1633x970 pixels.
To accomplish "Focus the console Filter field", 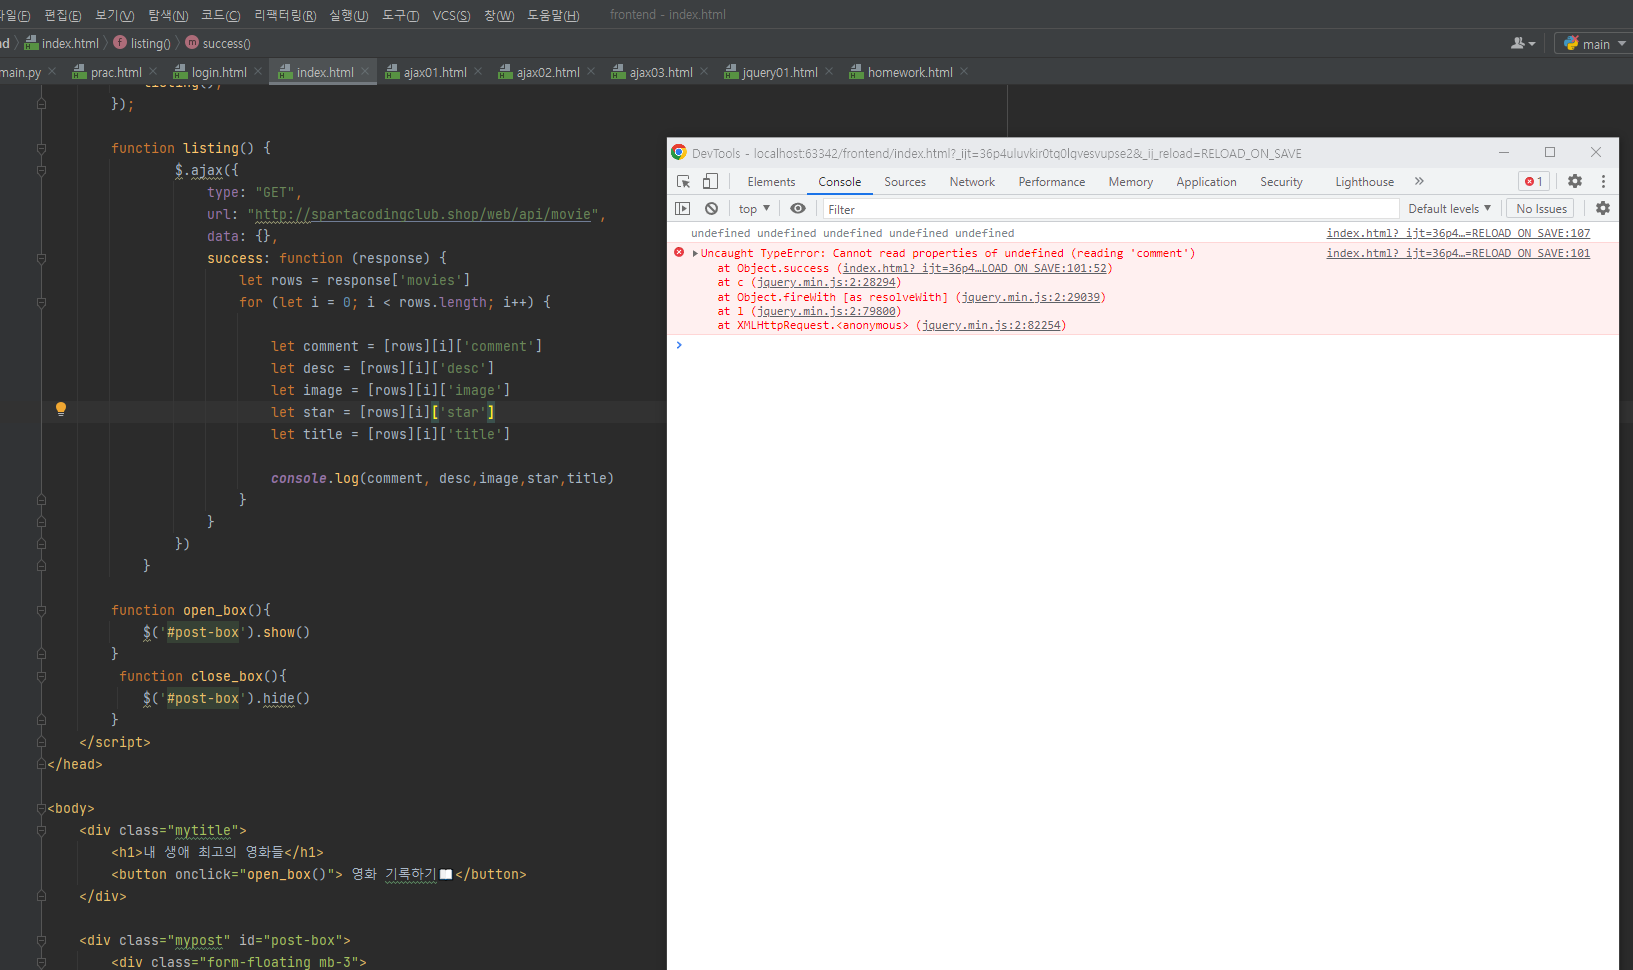I will click(x=1110, y=209).
